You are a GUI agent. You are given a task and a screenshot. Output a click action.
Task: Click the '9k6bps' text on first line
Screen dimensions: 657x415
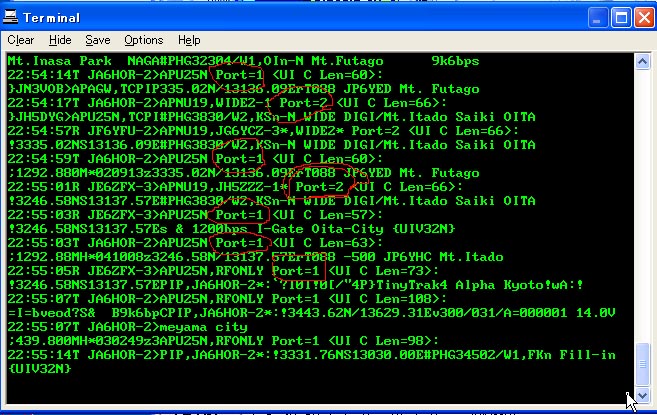click(x=455, y=61)
